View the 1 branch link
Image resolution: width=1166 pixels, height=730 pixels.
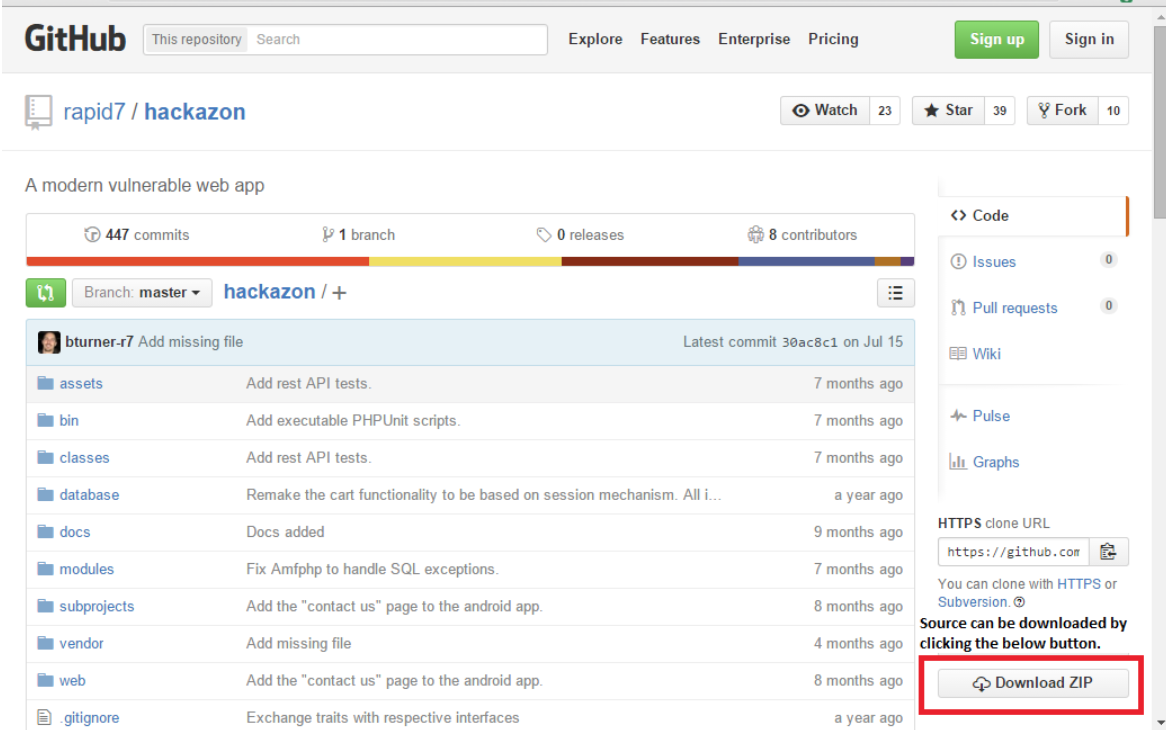tap(358, 235)
